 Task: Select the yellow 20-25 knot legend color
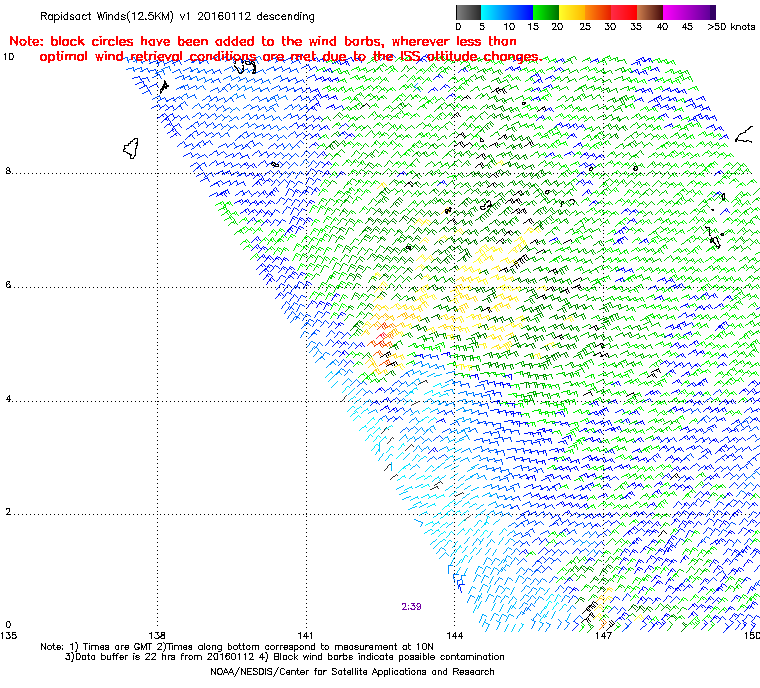(572, 12)
